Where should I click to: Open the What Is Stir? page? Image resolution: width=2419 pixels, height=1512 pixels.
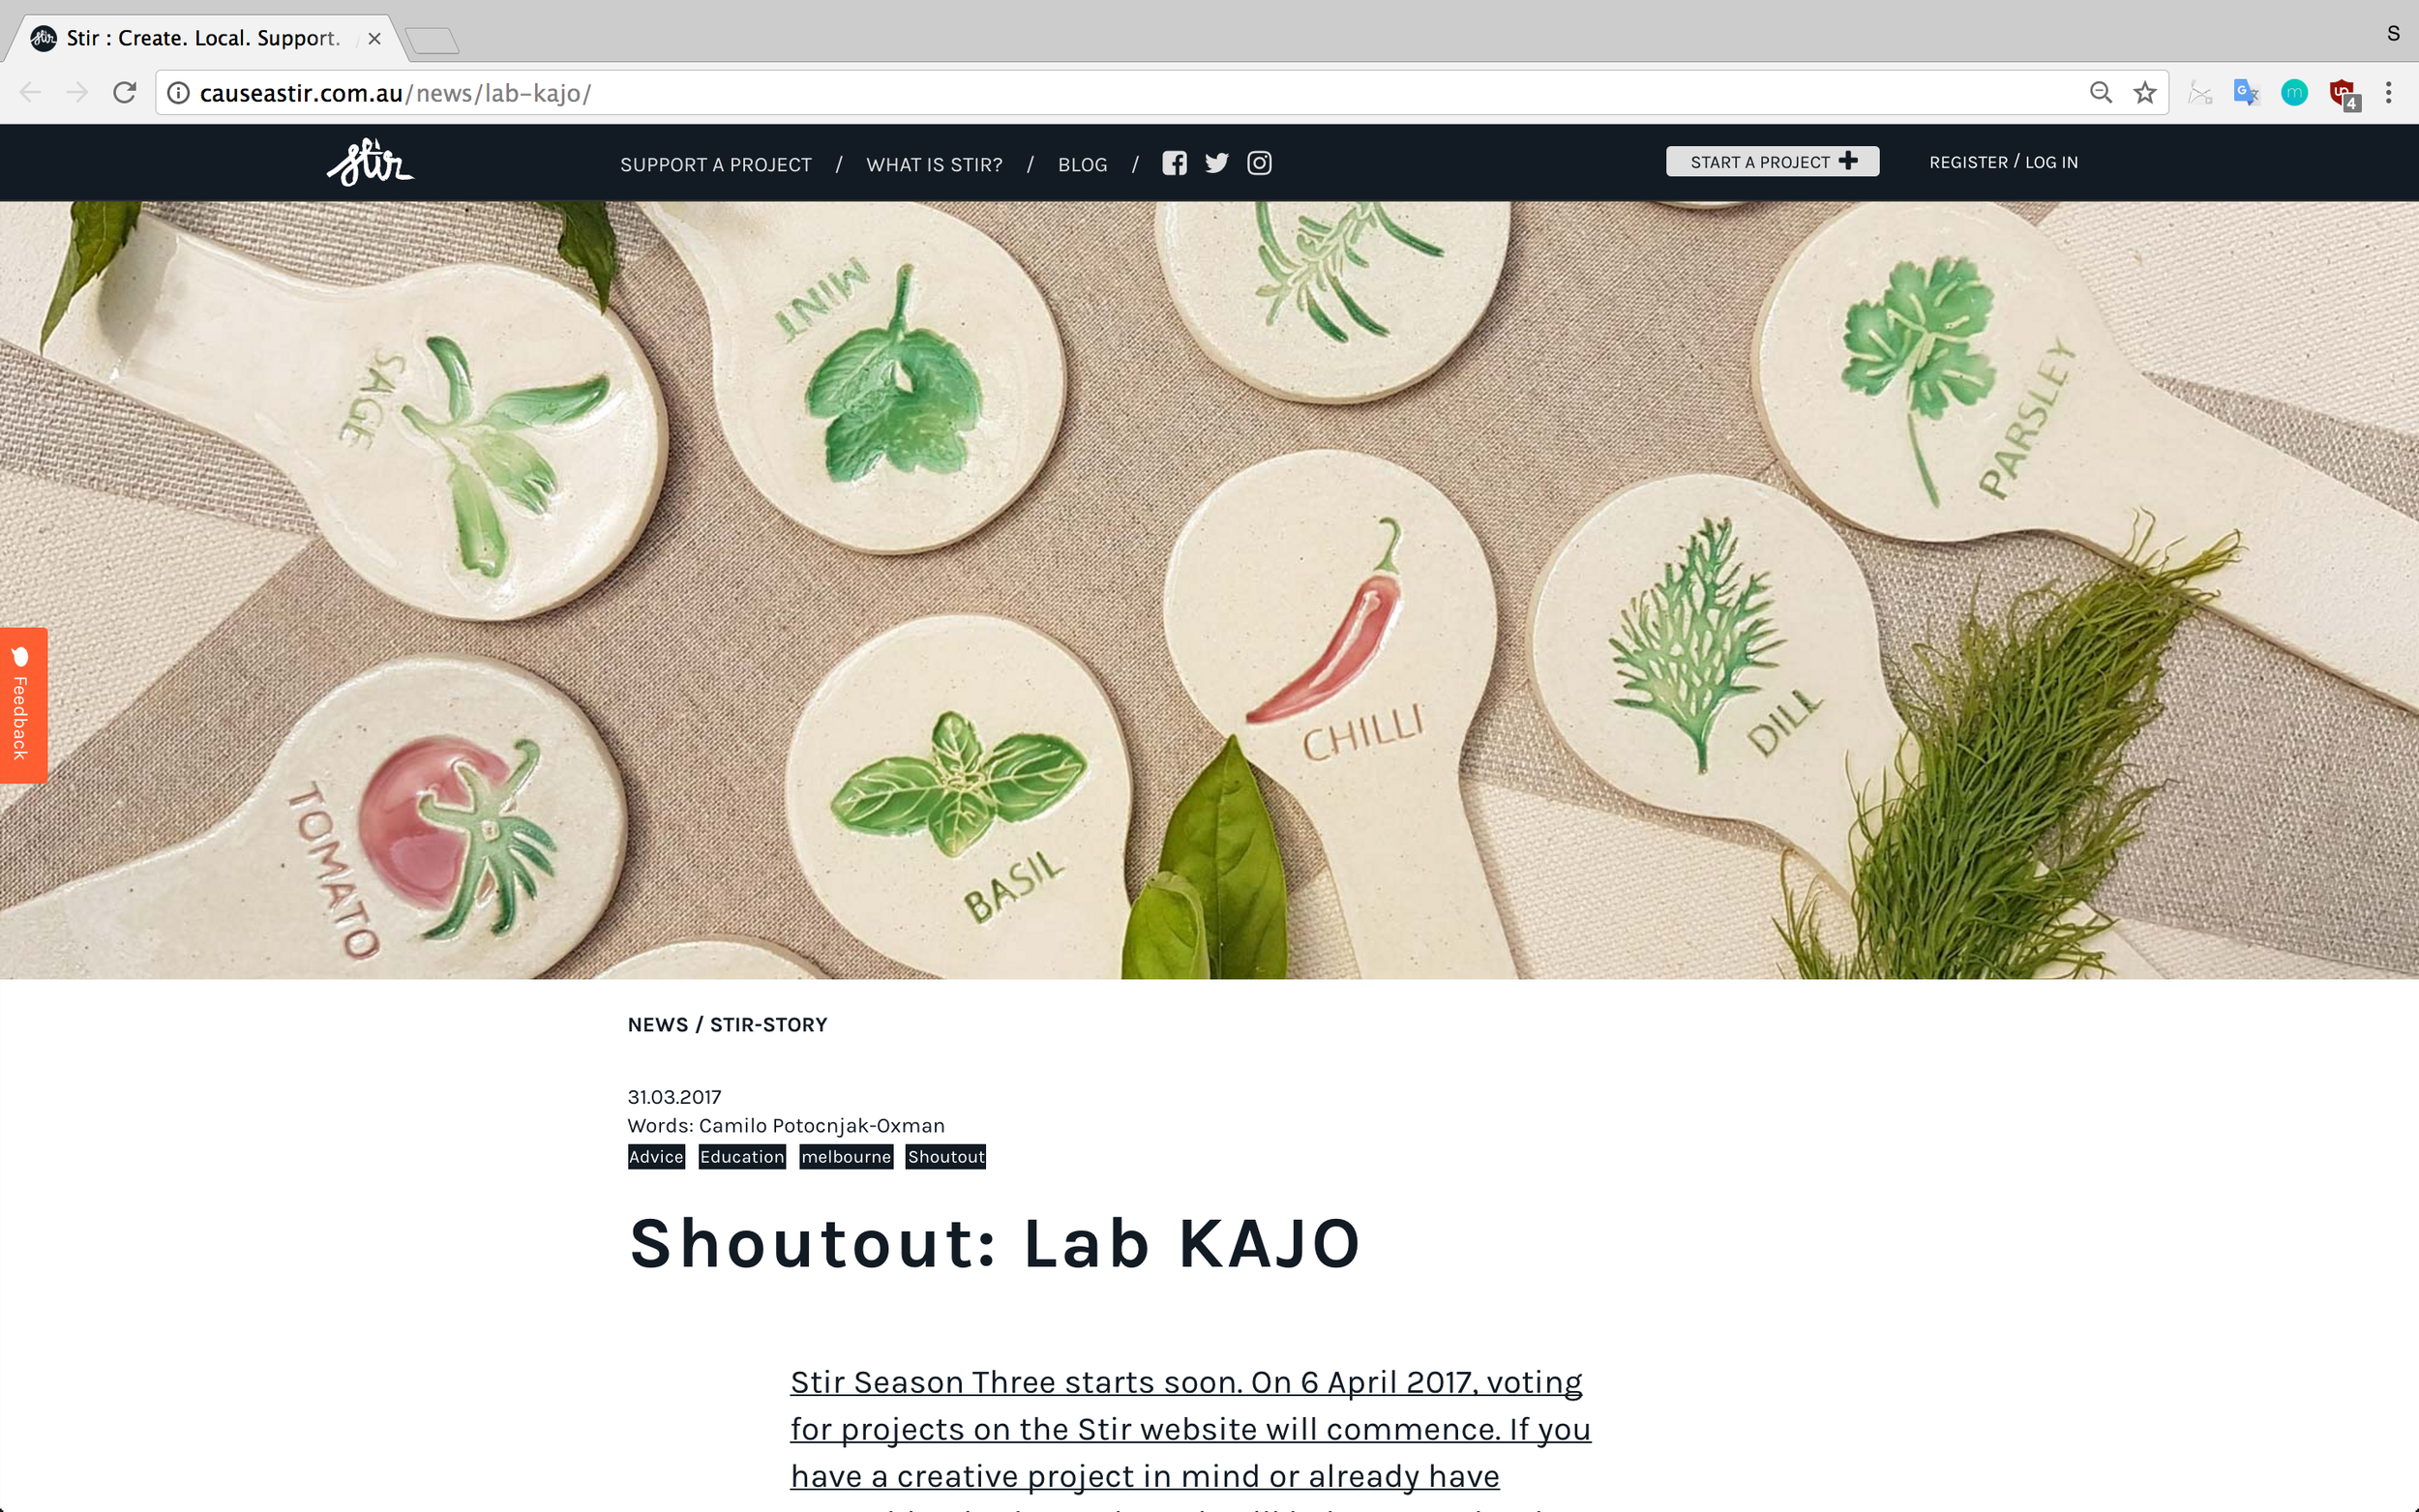click(934, 164)
